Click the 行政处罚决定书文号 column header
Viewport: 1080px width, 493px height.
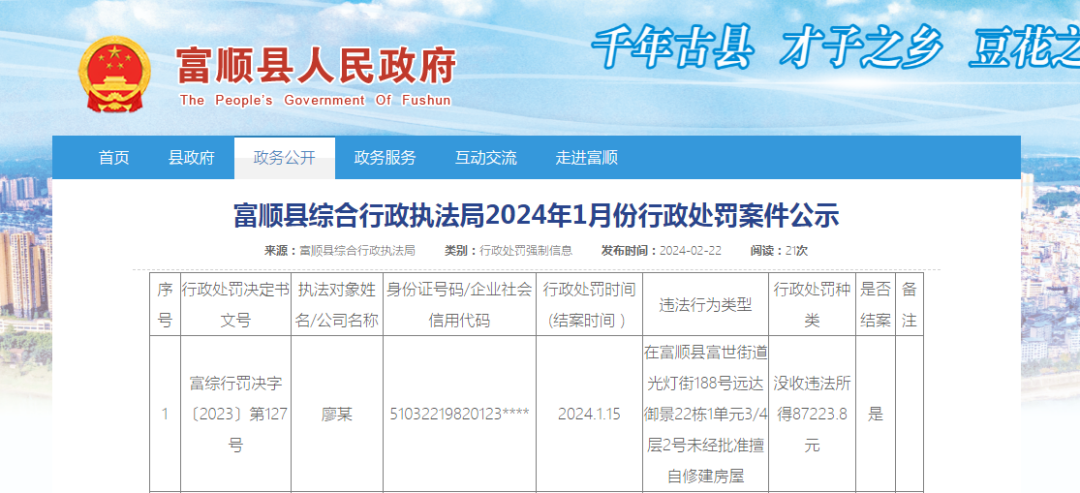pos(236,305)
